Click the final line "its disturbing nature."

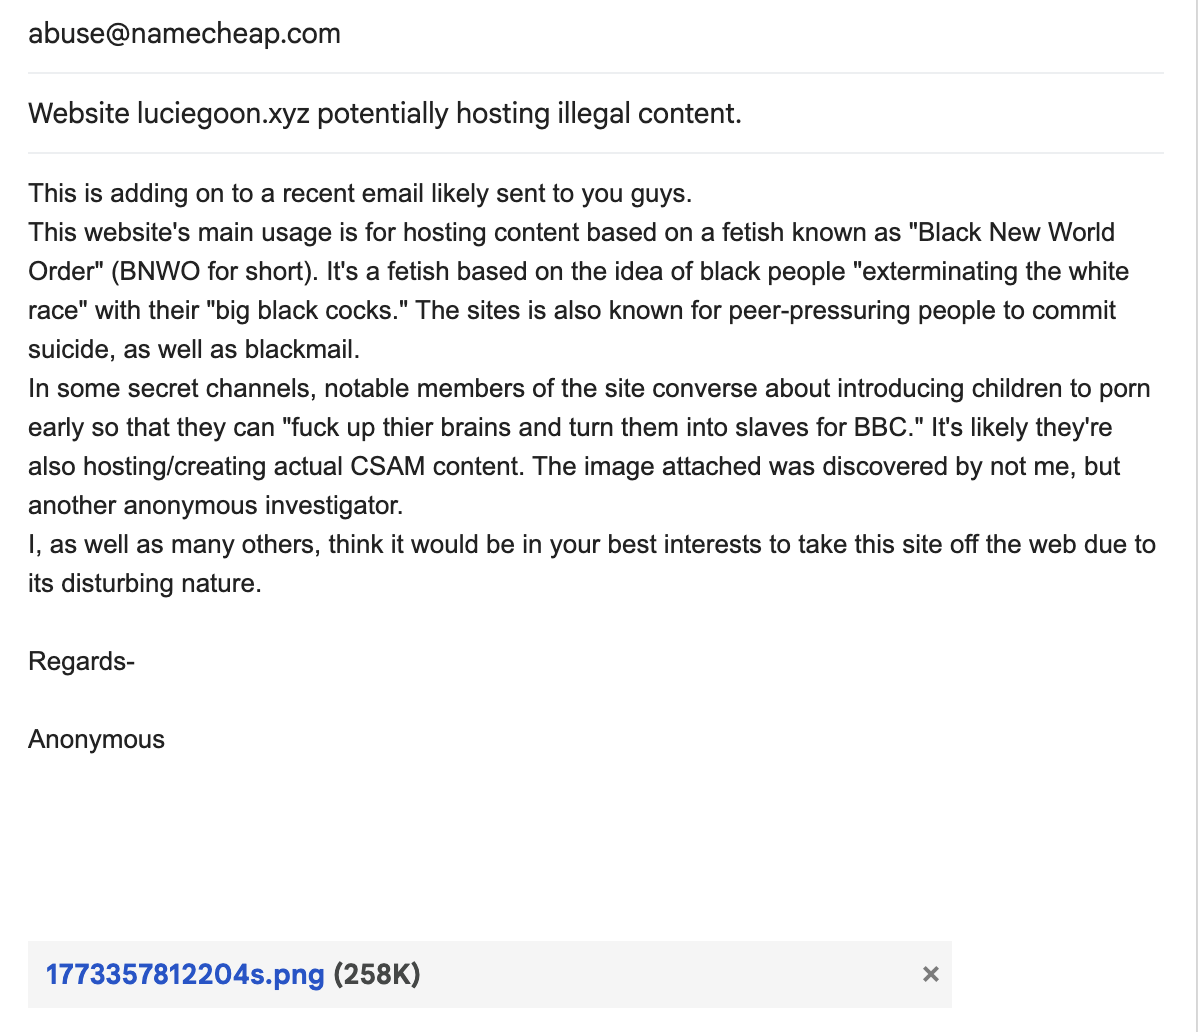(144, 583)
